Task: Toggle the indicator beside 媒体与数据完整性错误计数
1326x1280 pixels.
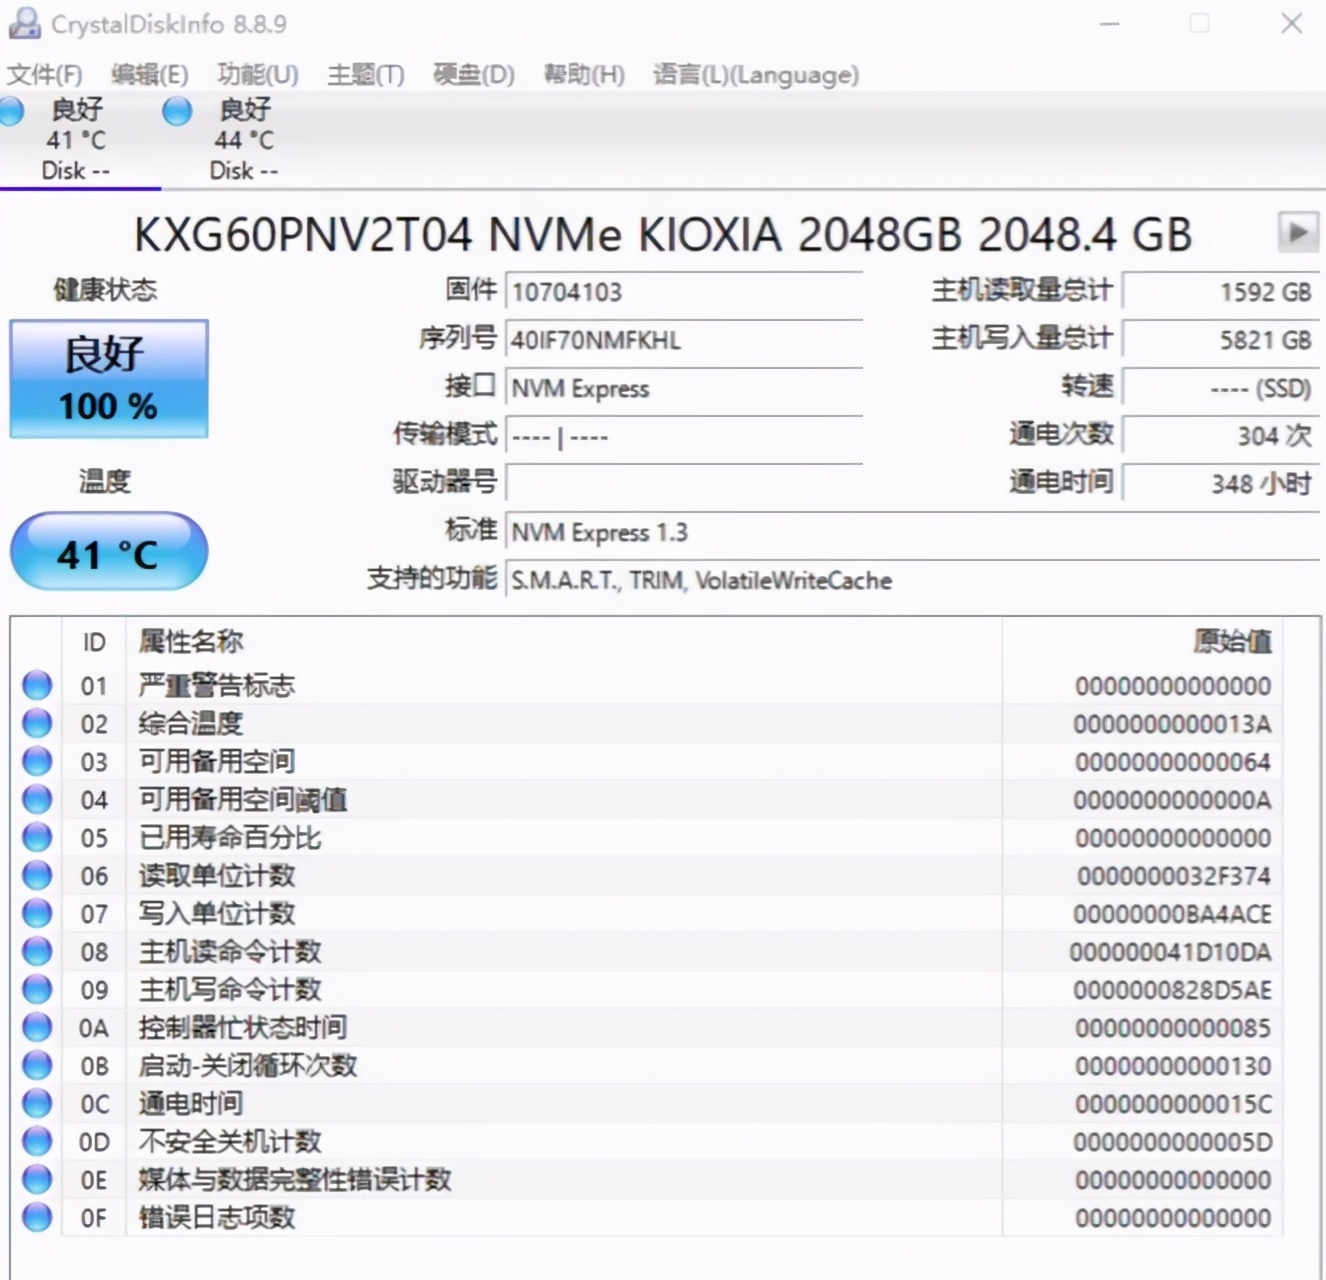Action: pyautogui.click(x=36, y=1180)
